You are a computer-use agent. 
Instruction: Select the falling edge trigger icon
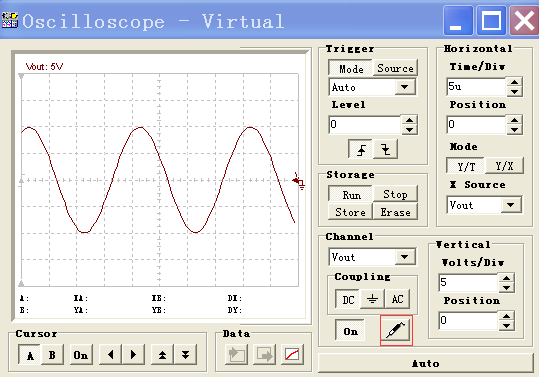tap(386, 149)
